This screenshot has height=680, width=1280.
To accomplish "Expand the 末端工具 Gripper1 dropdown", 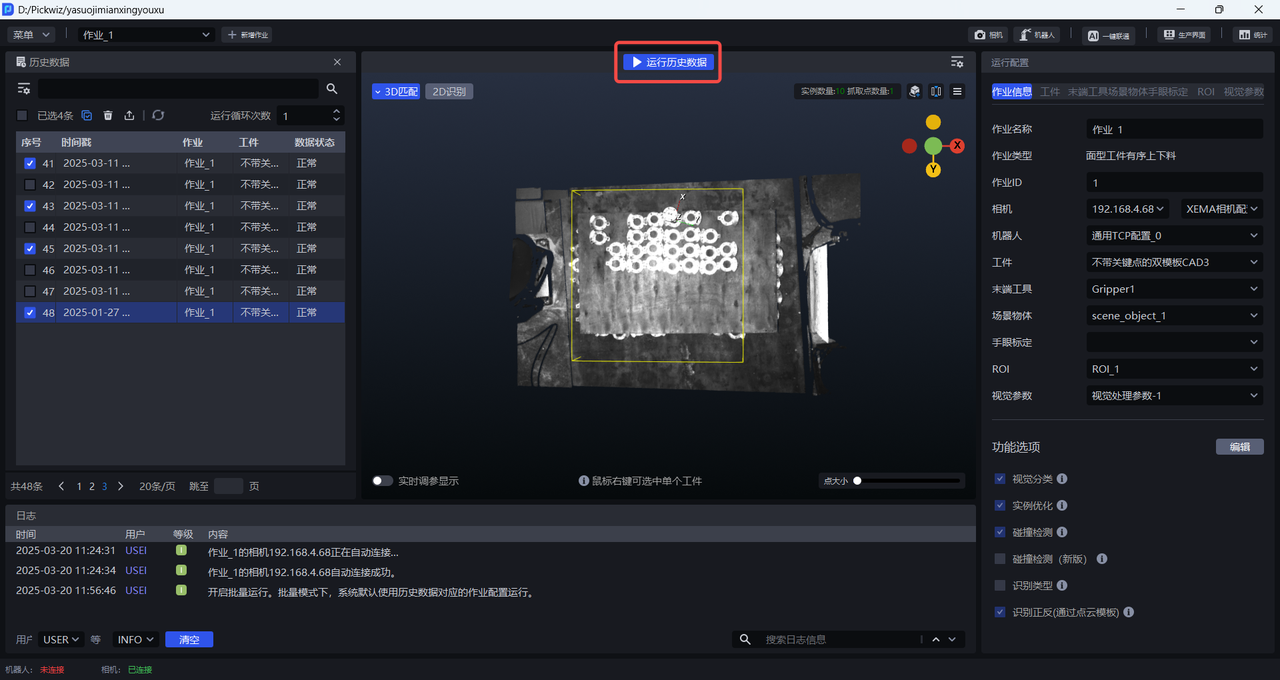I will pyautogui.click(x=1174, y=289).
